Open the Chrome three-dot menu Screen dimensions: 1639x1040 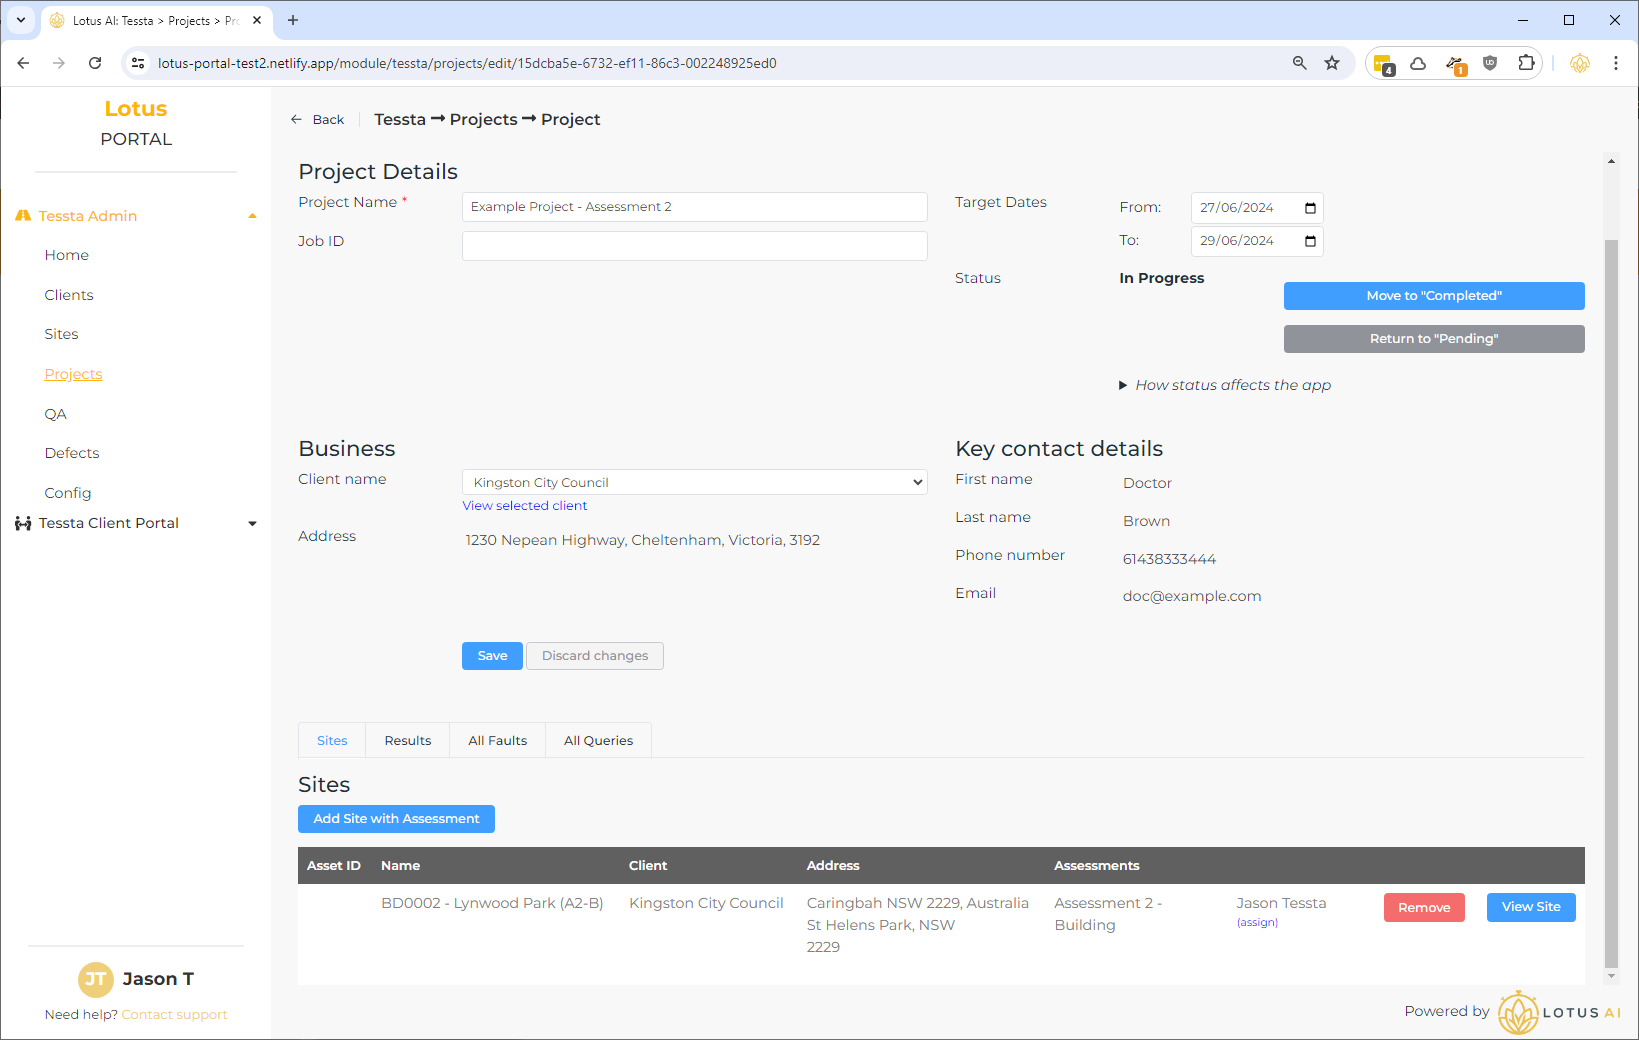1615,63
